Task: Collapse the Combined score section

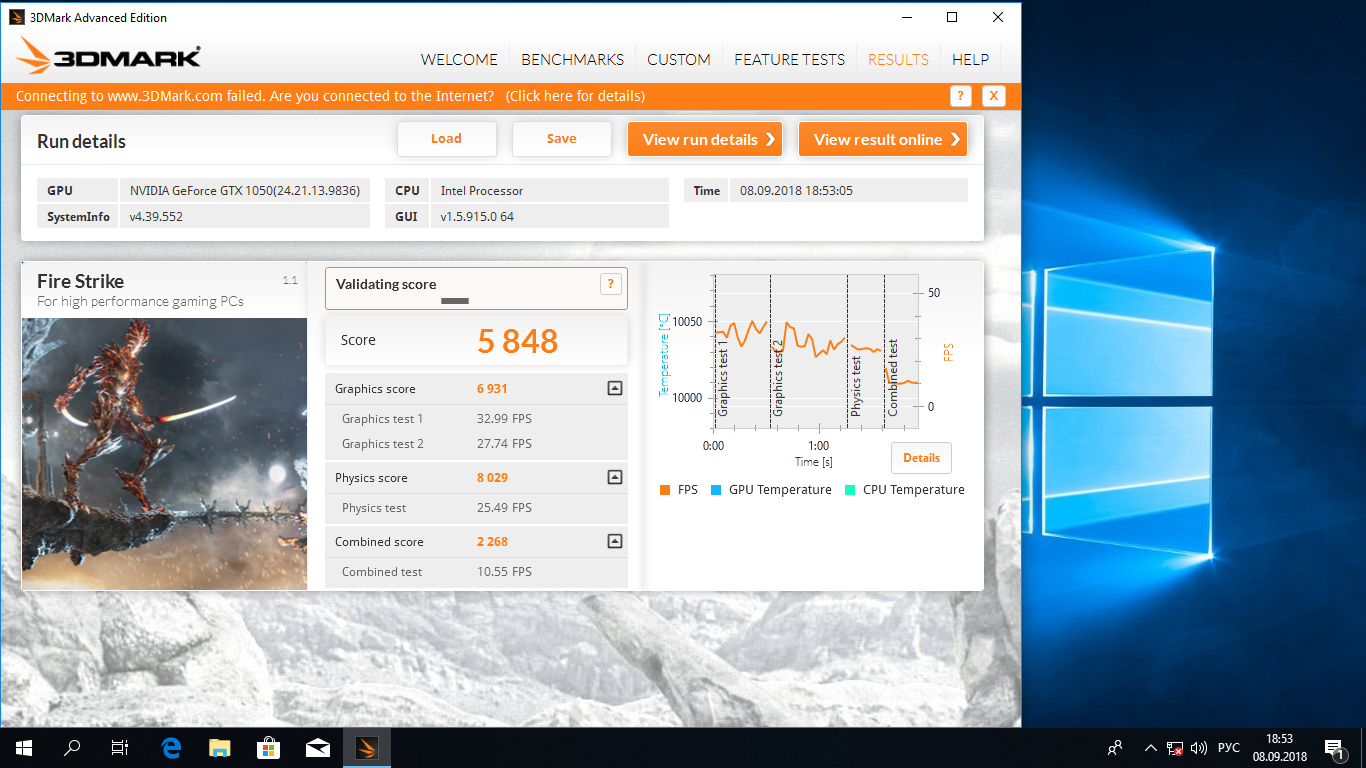Action: coord(615,541)
